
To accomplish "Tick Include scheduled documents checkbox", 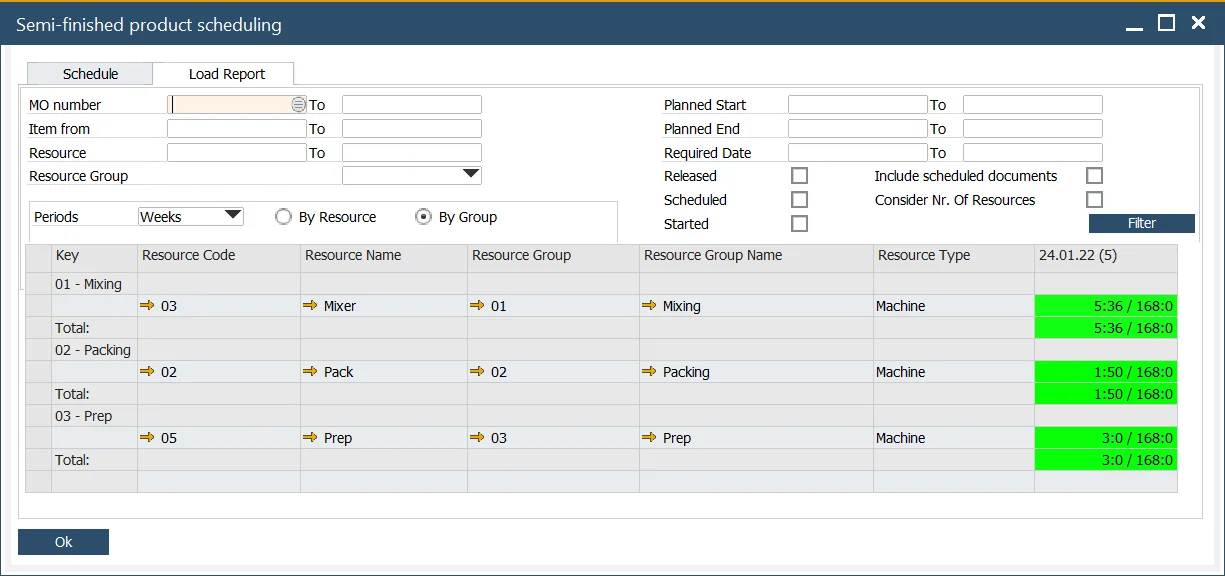I will (1094, 176).
